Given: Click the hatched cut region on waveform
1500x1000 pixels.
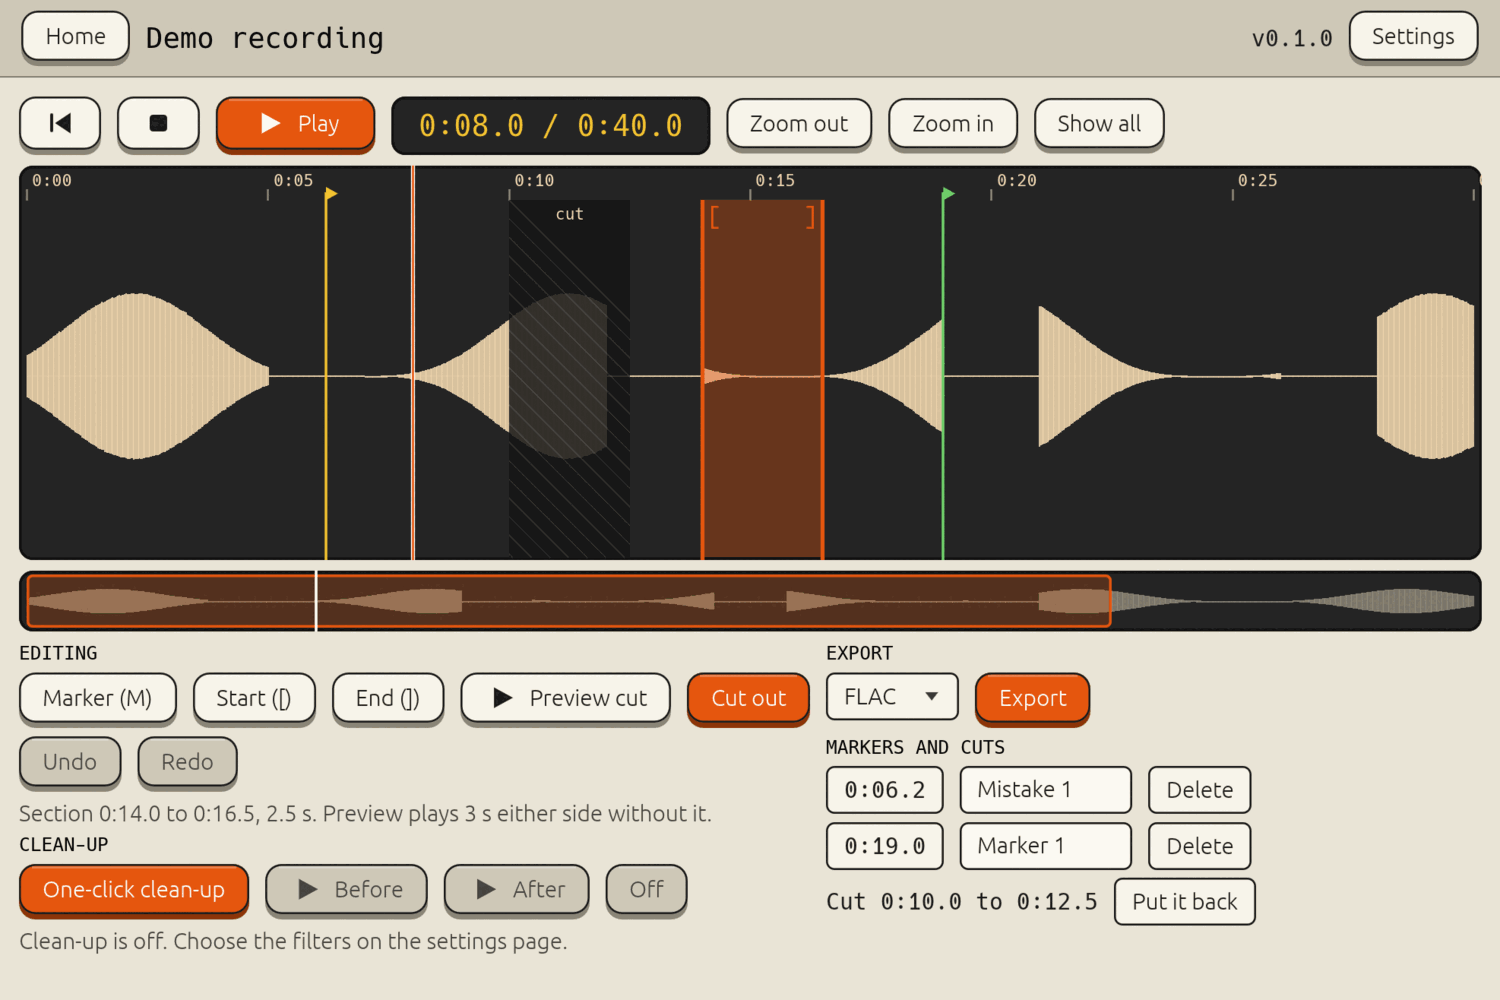Looking at the screenshot, I should click(569, 378).
